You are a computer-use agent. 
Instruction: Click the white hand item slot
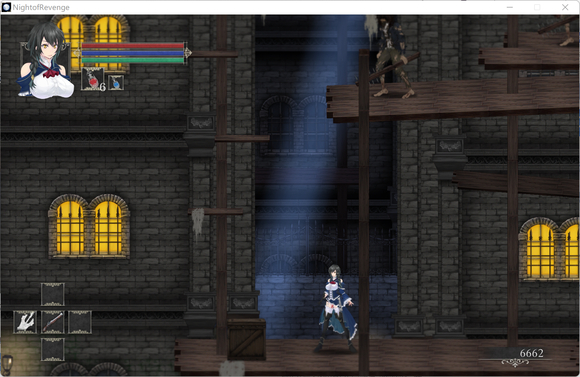pos(25,322)
